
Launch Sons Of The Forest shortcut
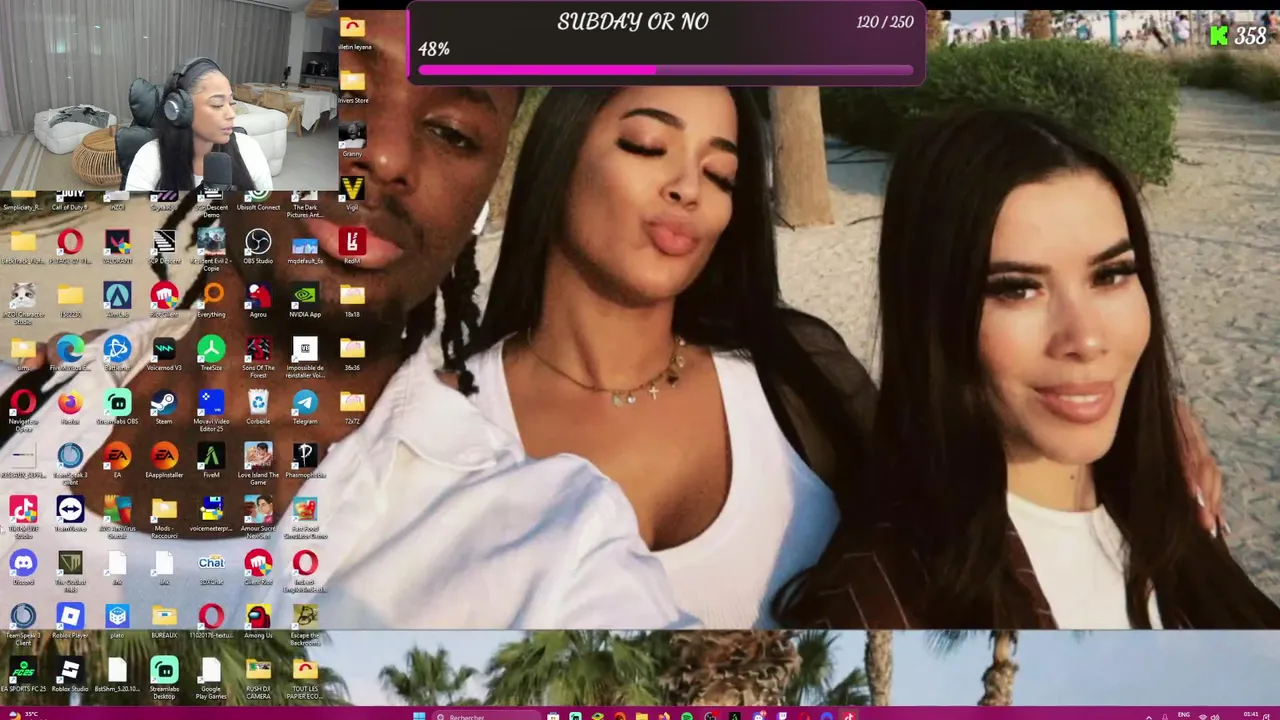(x=258, y=356)
